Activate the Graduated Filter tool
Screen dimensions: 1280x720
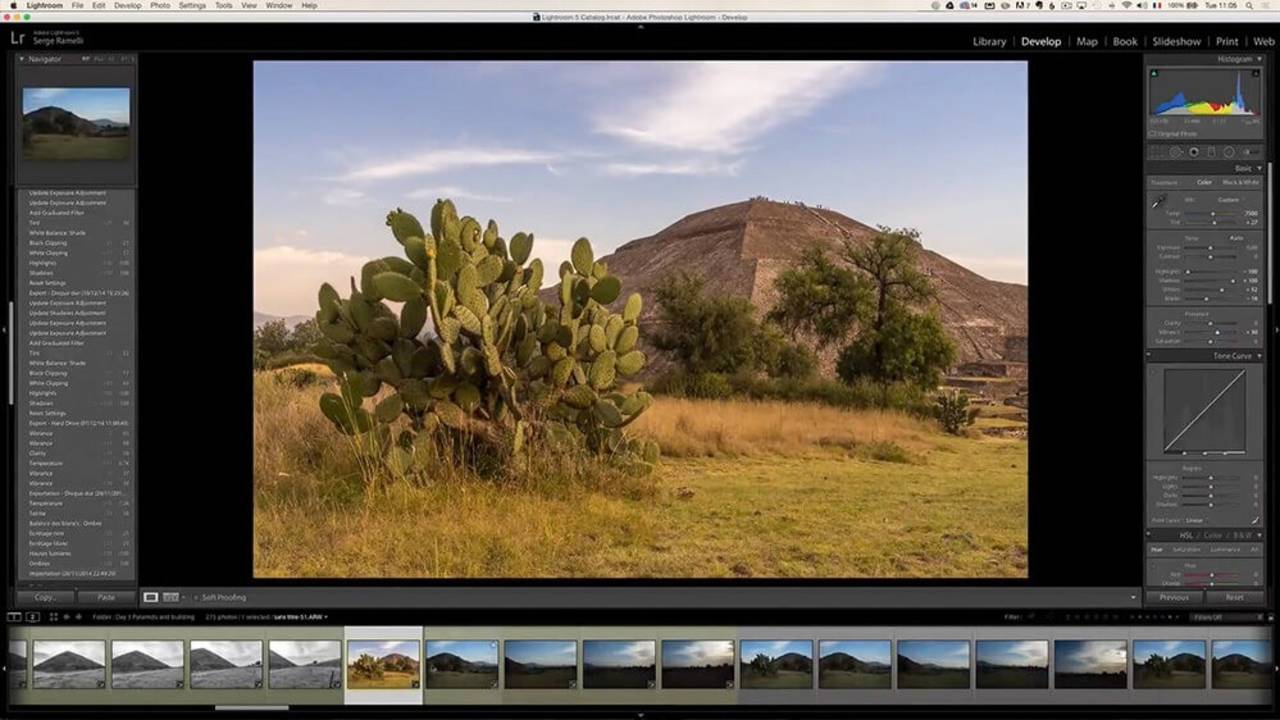point(1211,152)
